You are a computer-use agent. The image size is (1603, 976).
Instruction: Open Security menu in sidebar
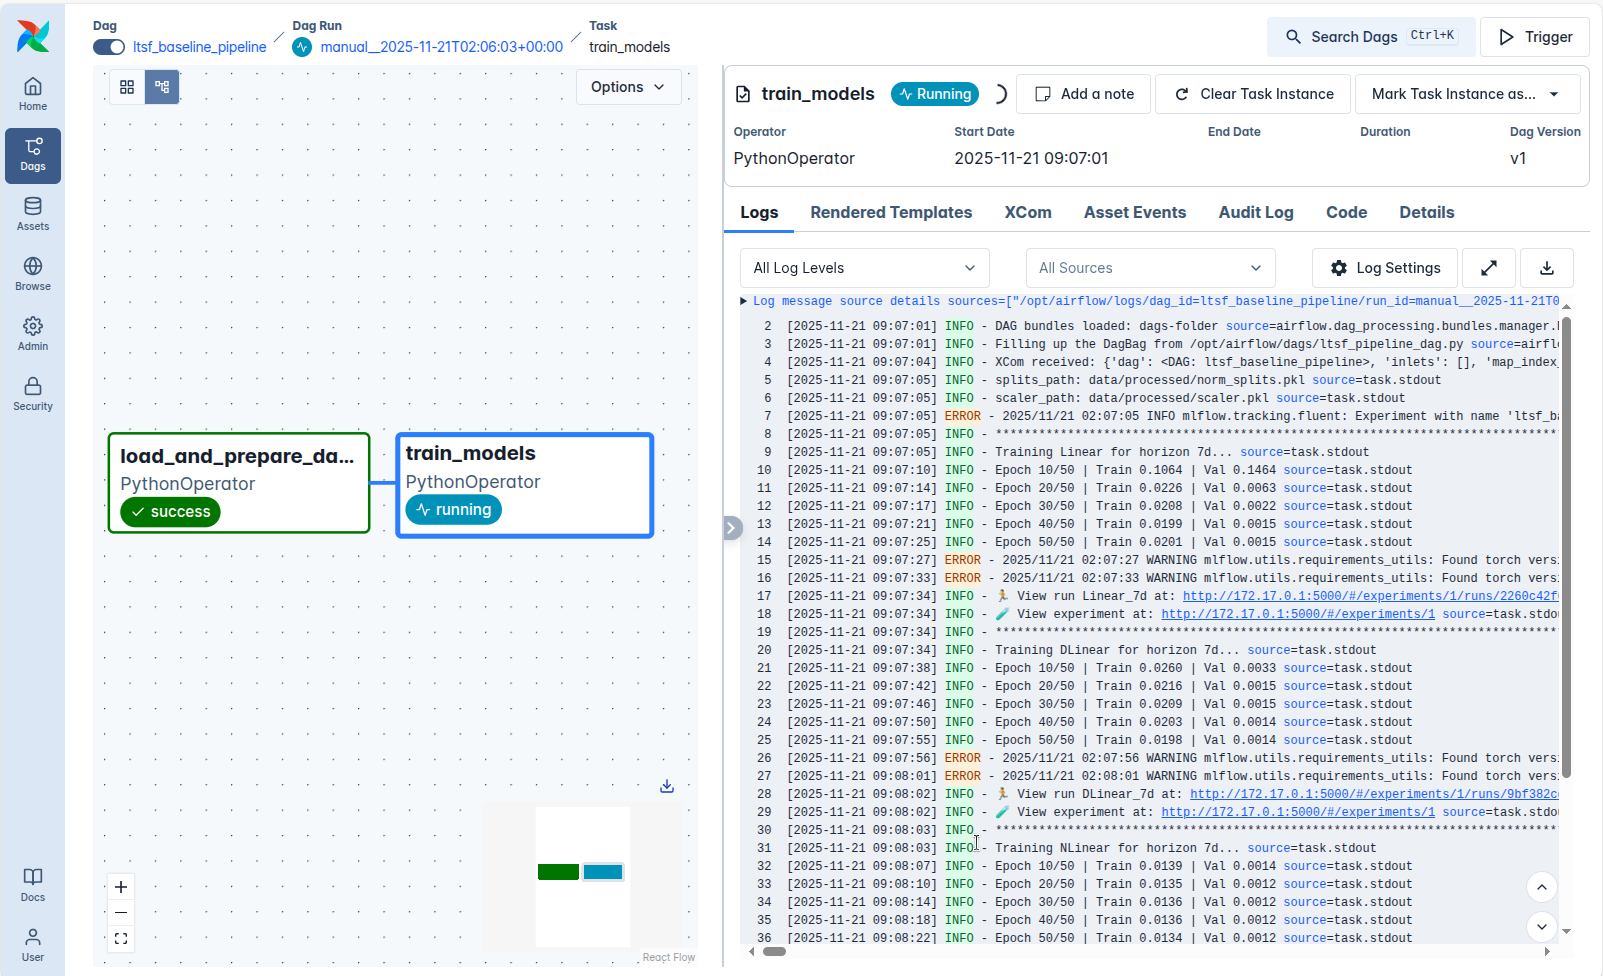point(33,395)
